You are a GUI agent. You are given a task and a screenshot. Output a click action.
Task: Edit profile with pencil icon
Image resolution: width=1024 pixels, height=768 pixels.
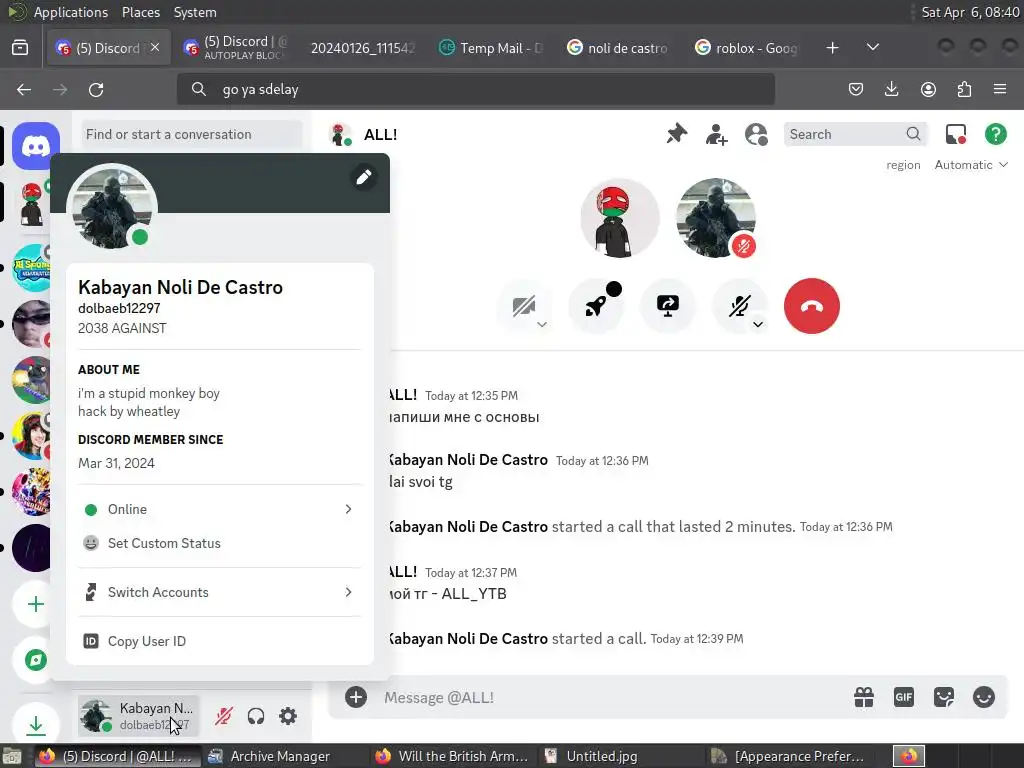pos(364,176)
